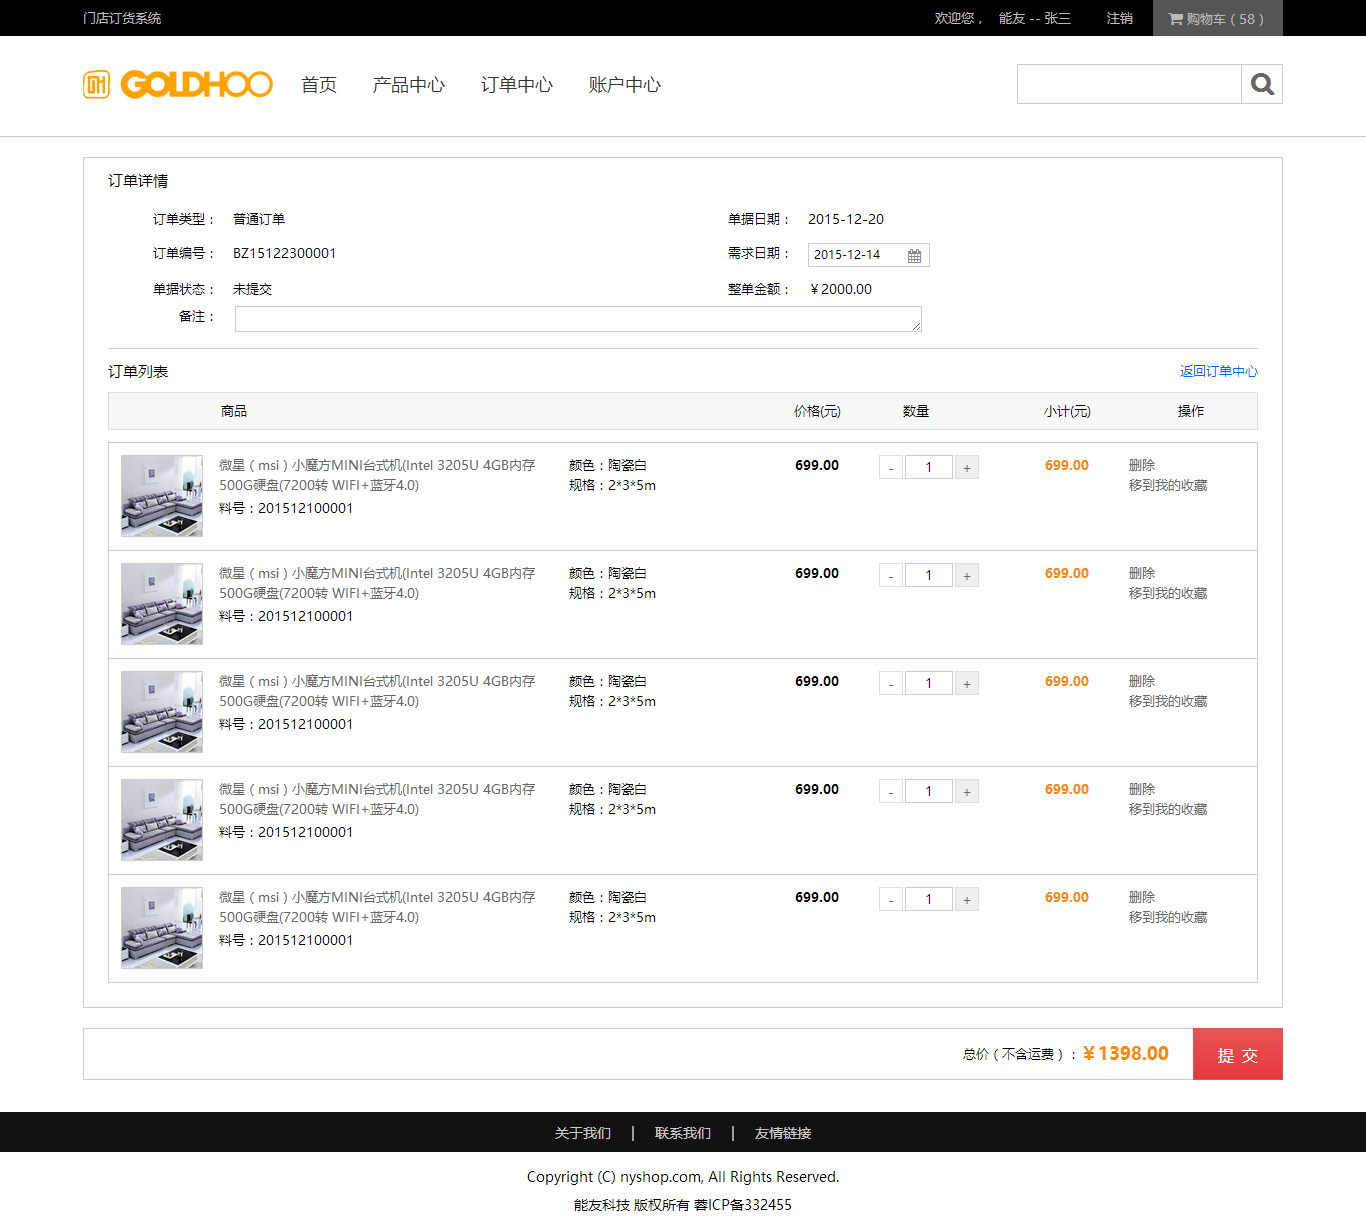
Task: Click 注销 to log out
Action: [x=1119, y=18]
